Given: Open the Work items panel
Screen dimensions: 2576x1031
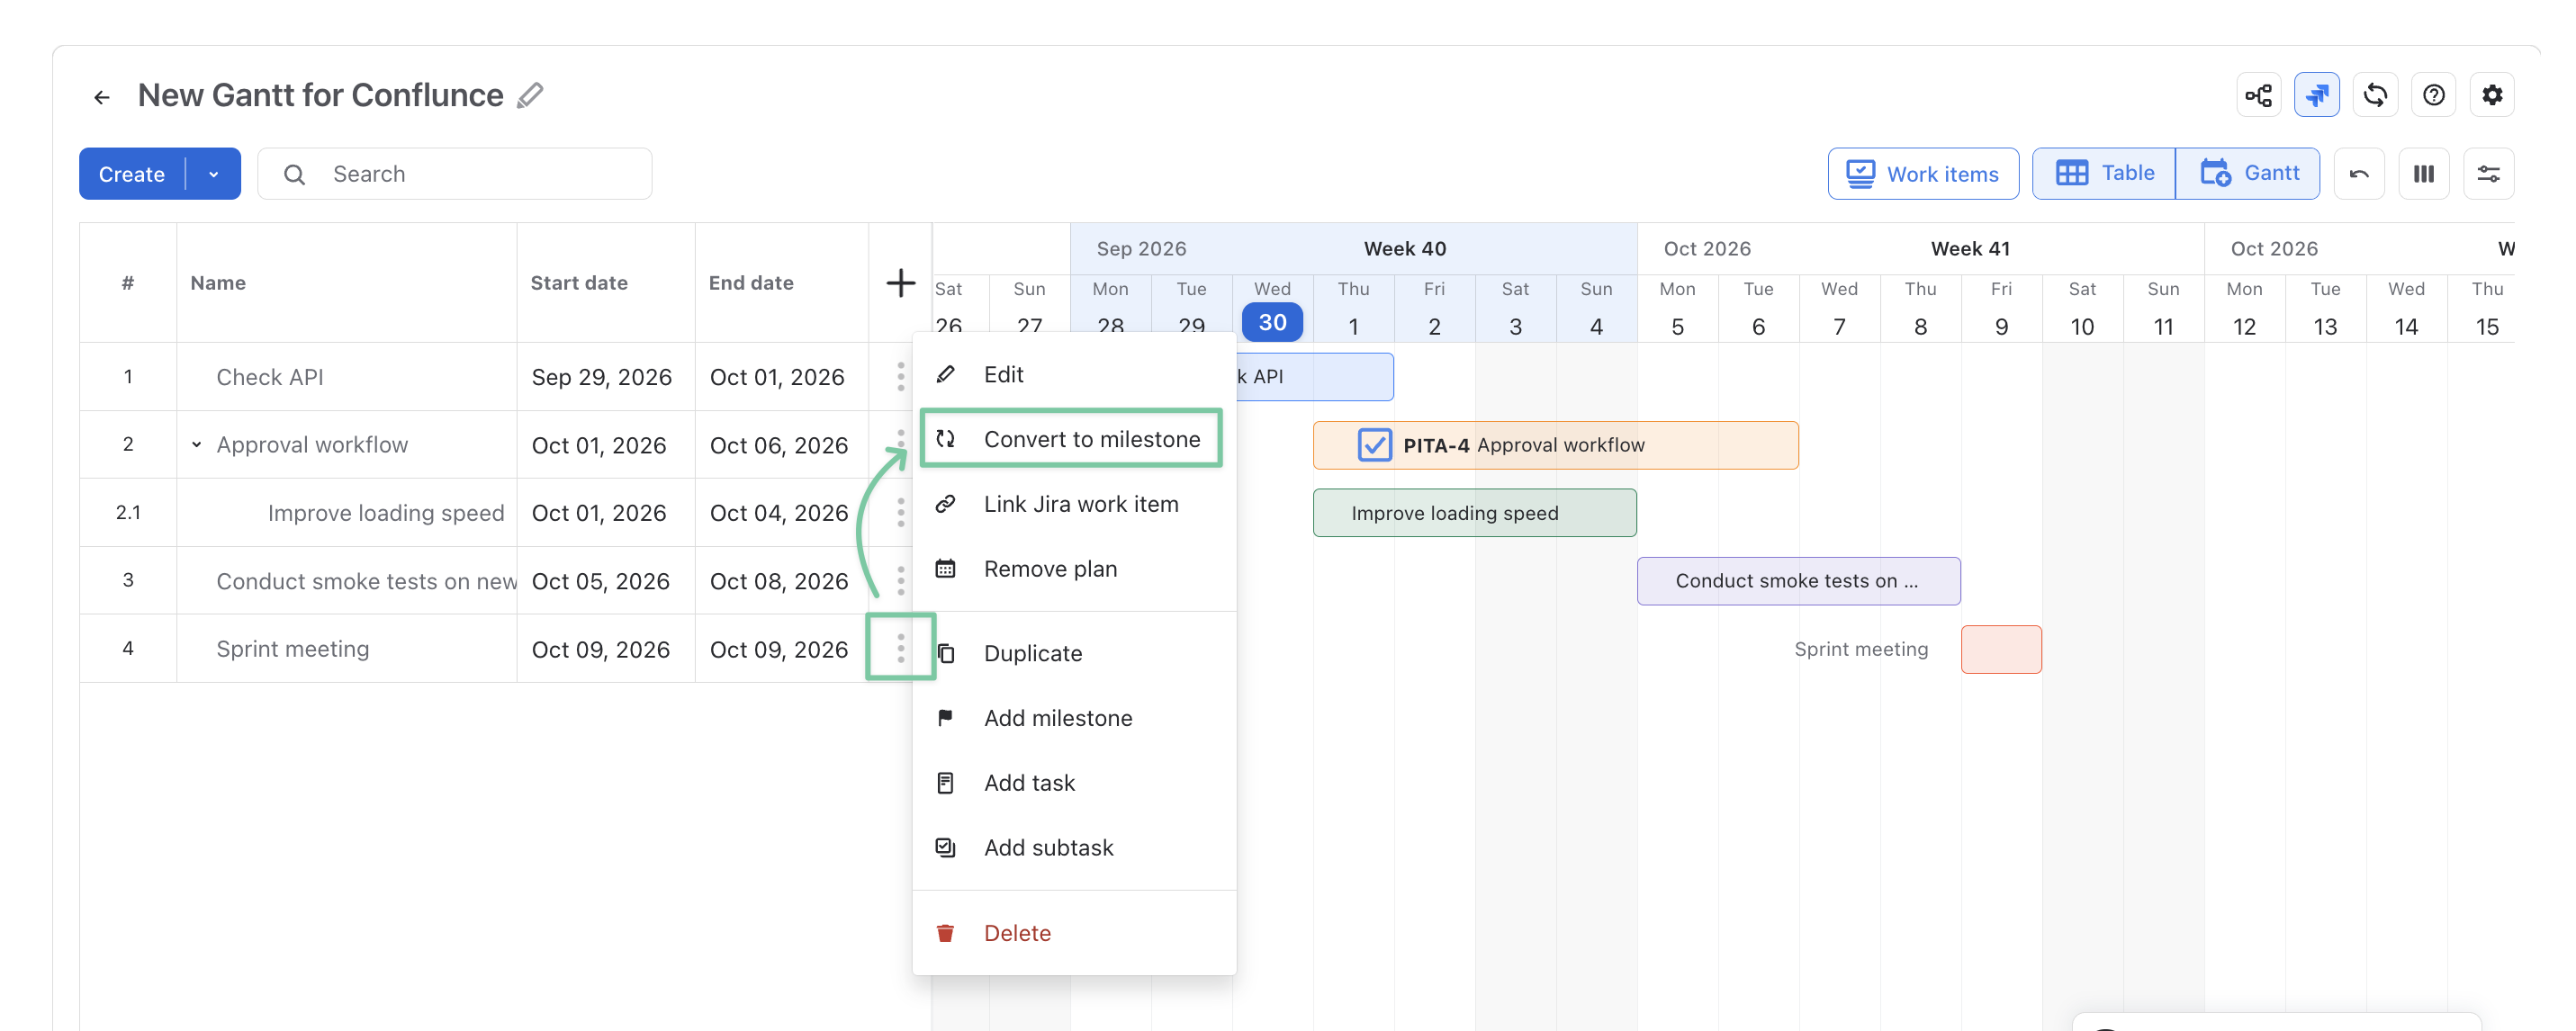Looking at the screenshot, I should coord(1923,174).
